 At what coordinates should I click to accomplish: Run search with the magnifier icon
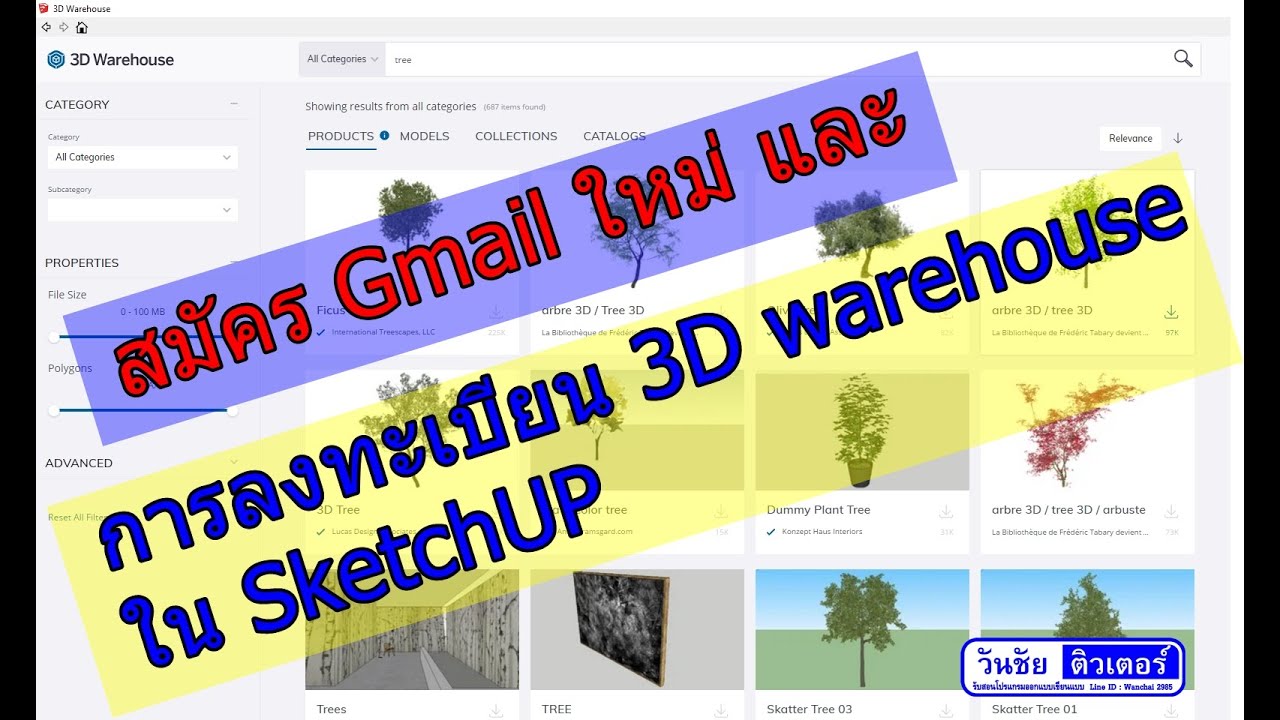click(1183, 59)
